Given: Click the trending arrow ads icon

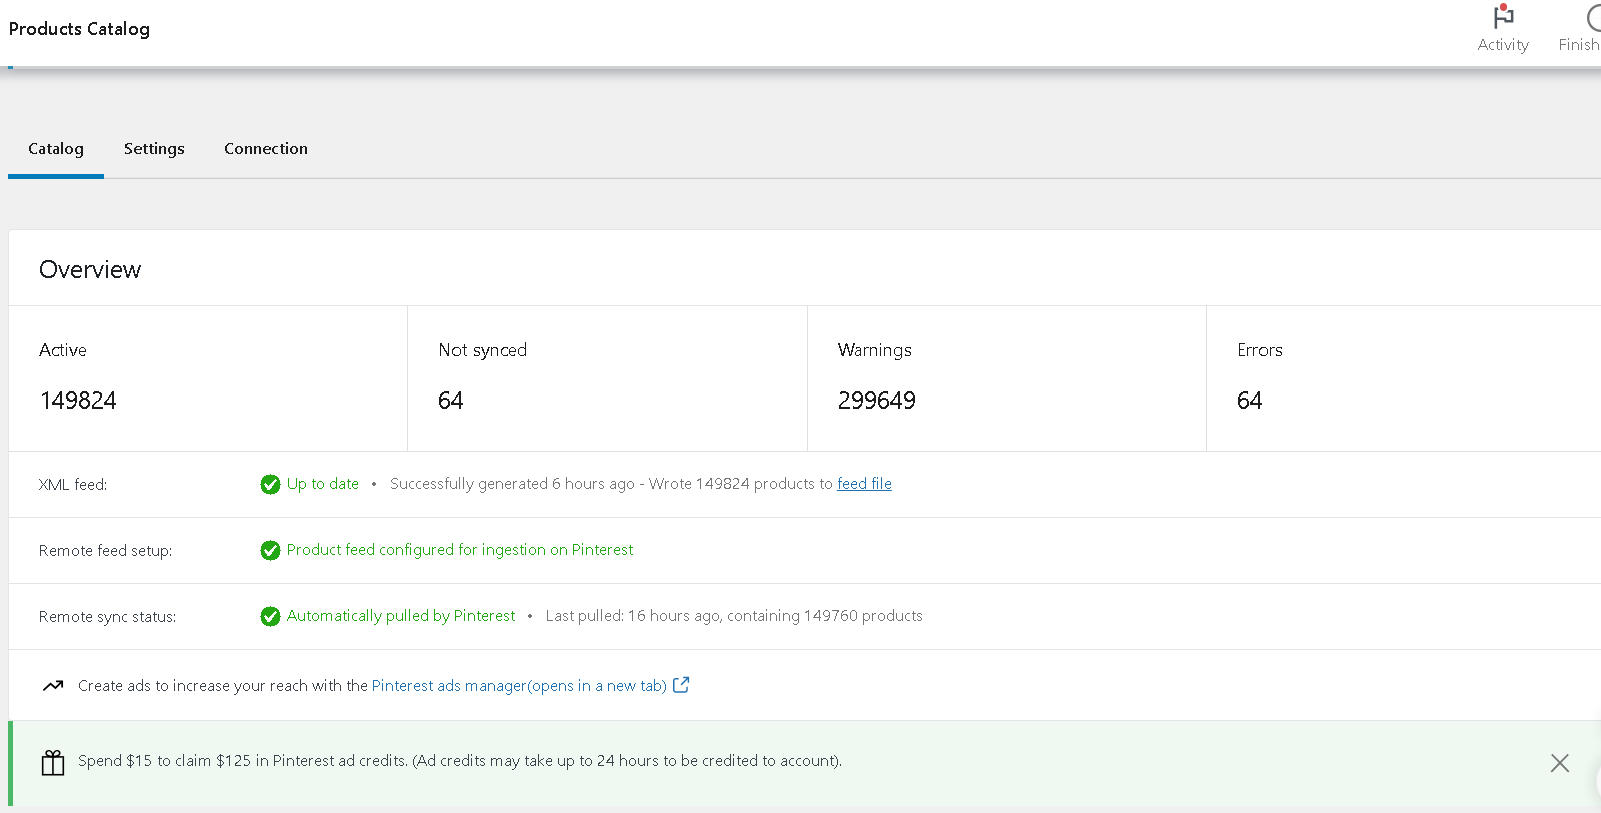Looking at the screenshot, I should coord(53,686).
